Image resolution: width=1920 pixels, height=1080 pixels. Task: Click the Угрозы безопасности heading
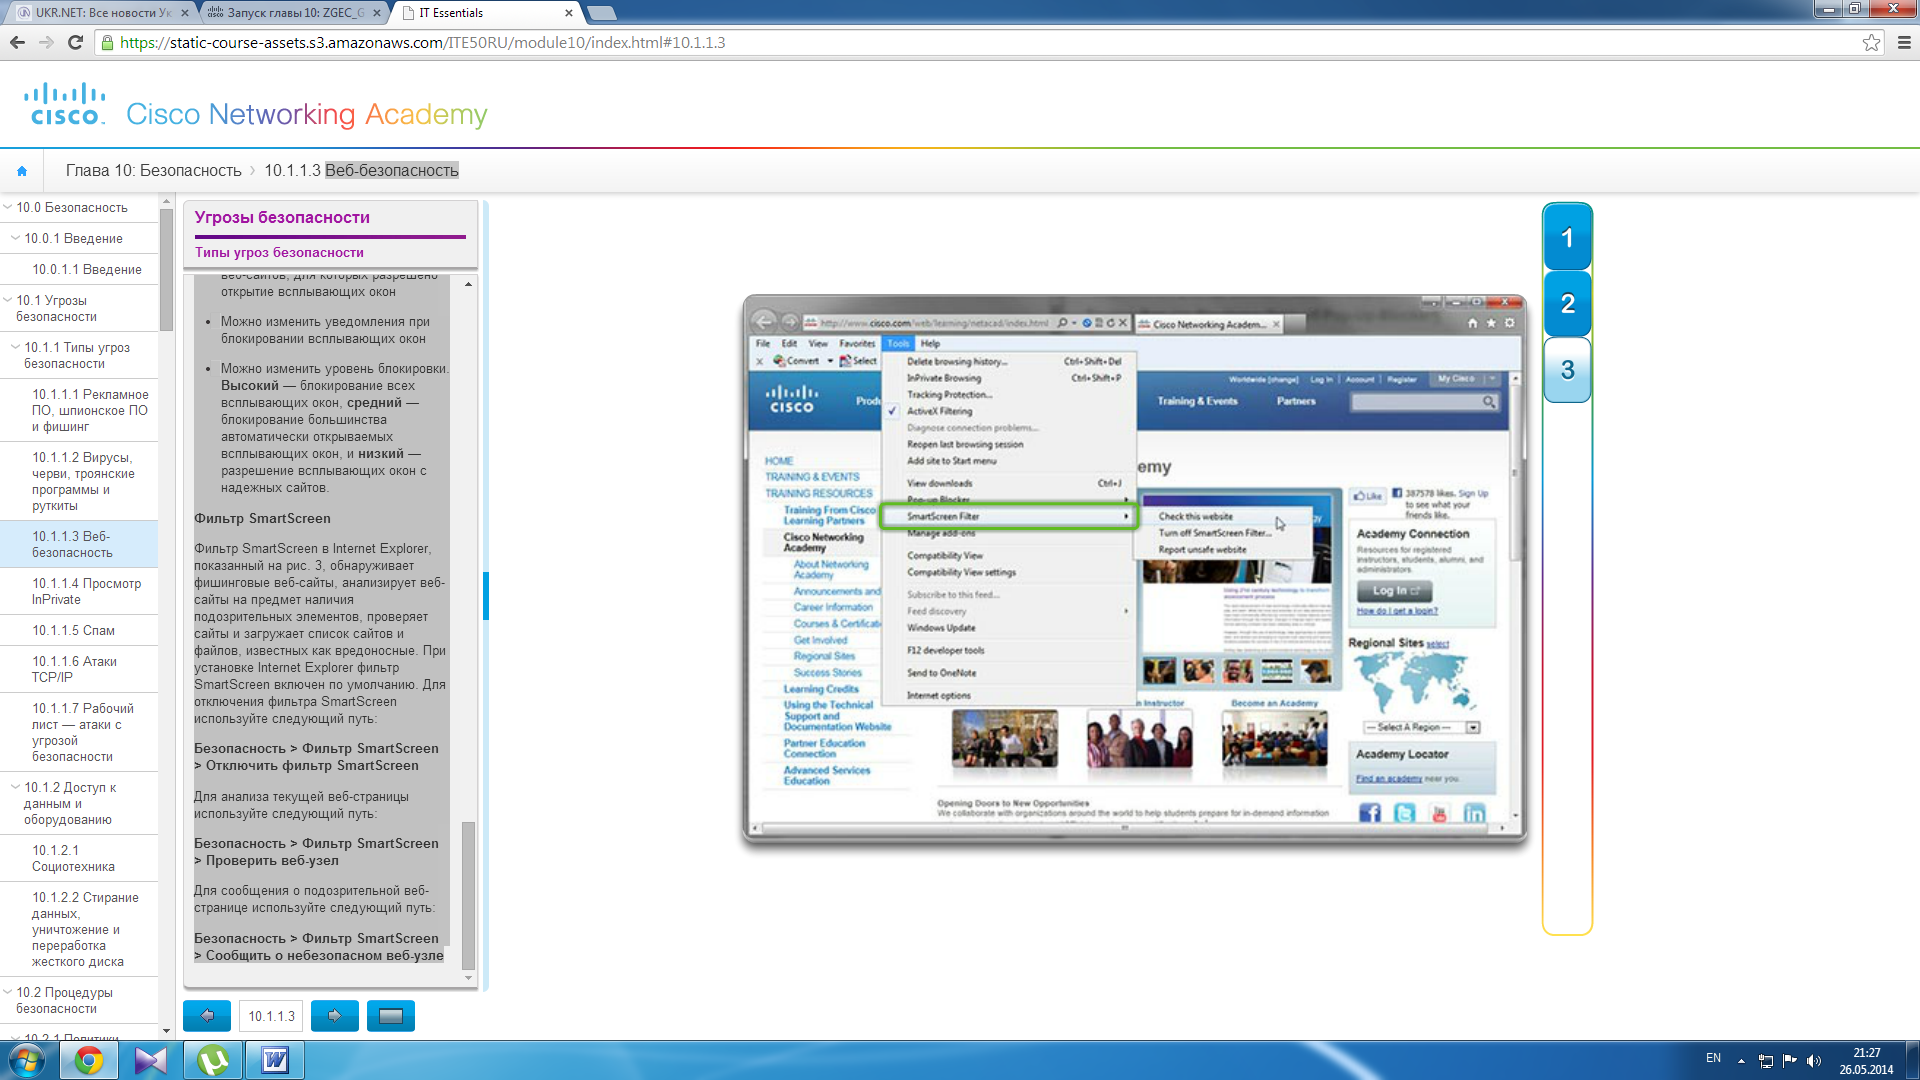tap(282, 217)
